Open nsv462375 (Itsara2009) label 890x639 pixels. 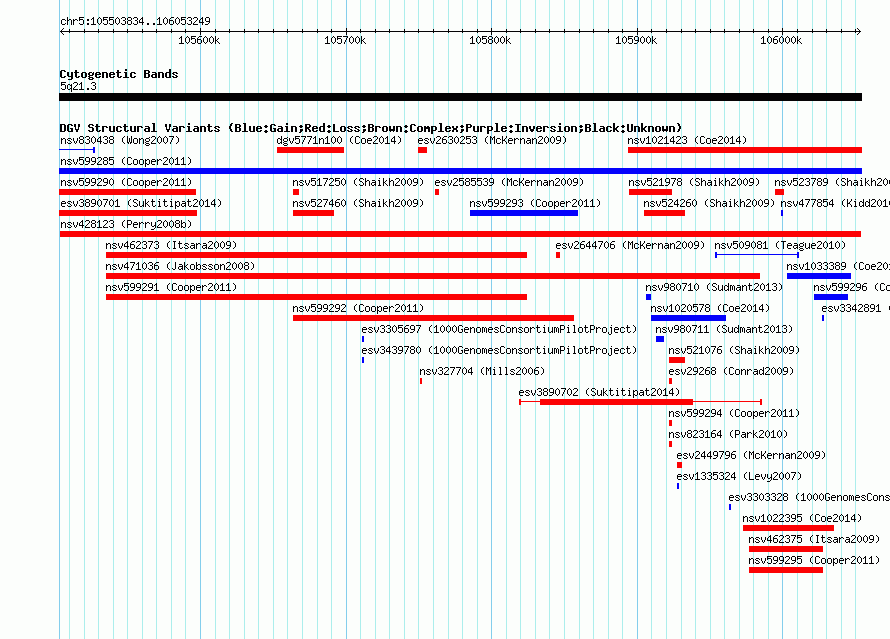point(814,539)
